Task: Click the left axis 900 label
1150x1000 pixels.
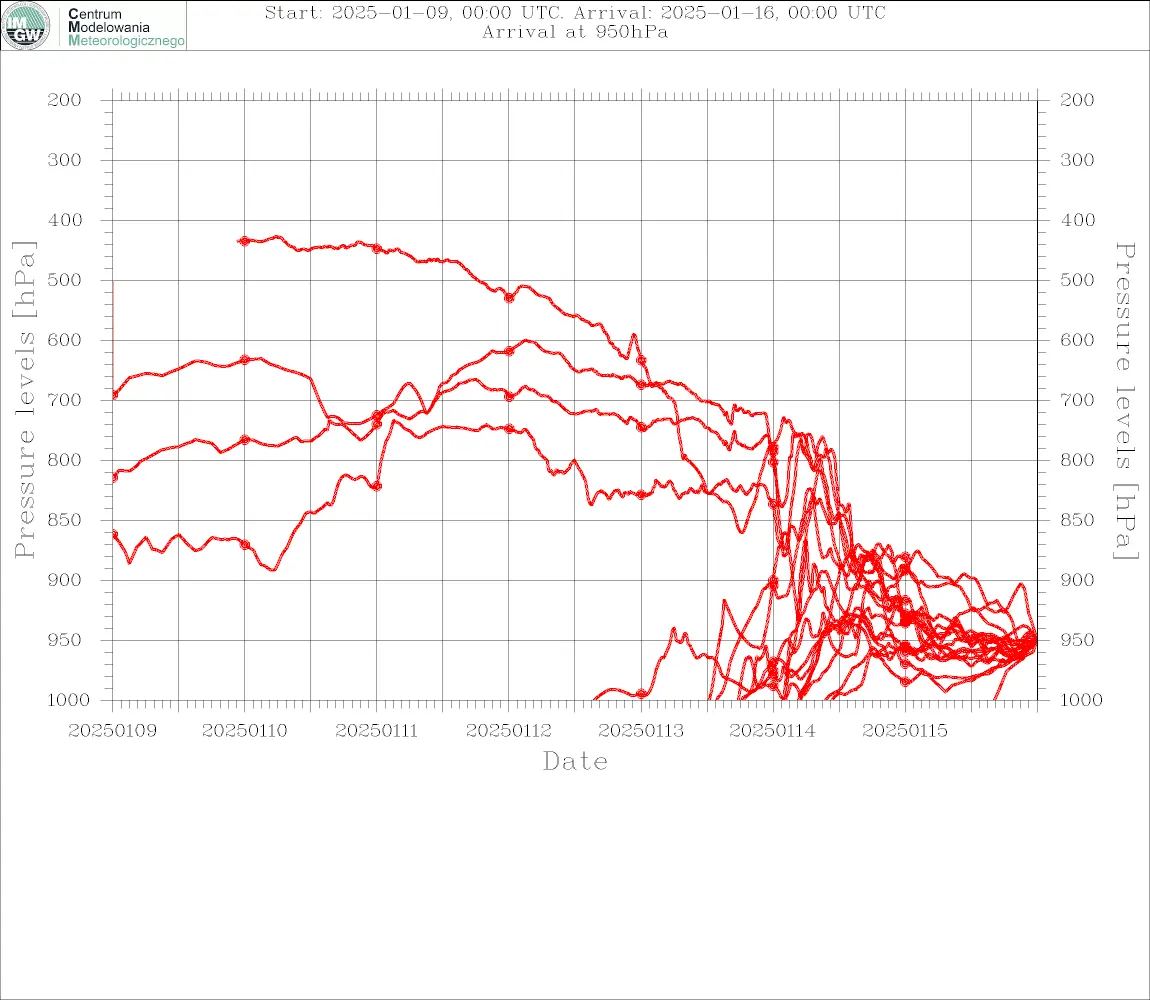Action: [x=65, y=580]
